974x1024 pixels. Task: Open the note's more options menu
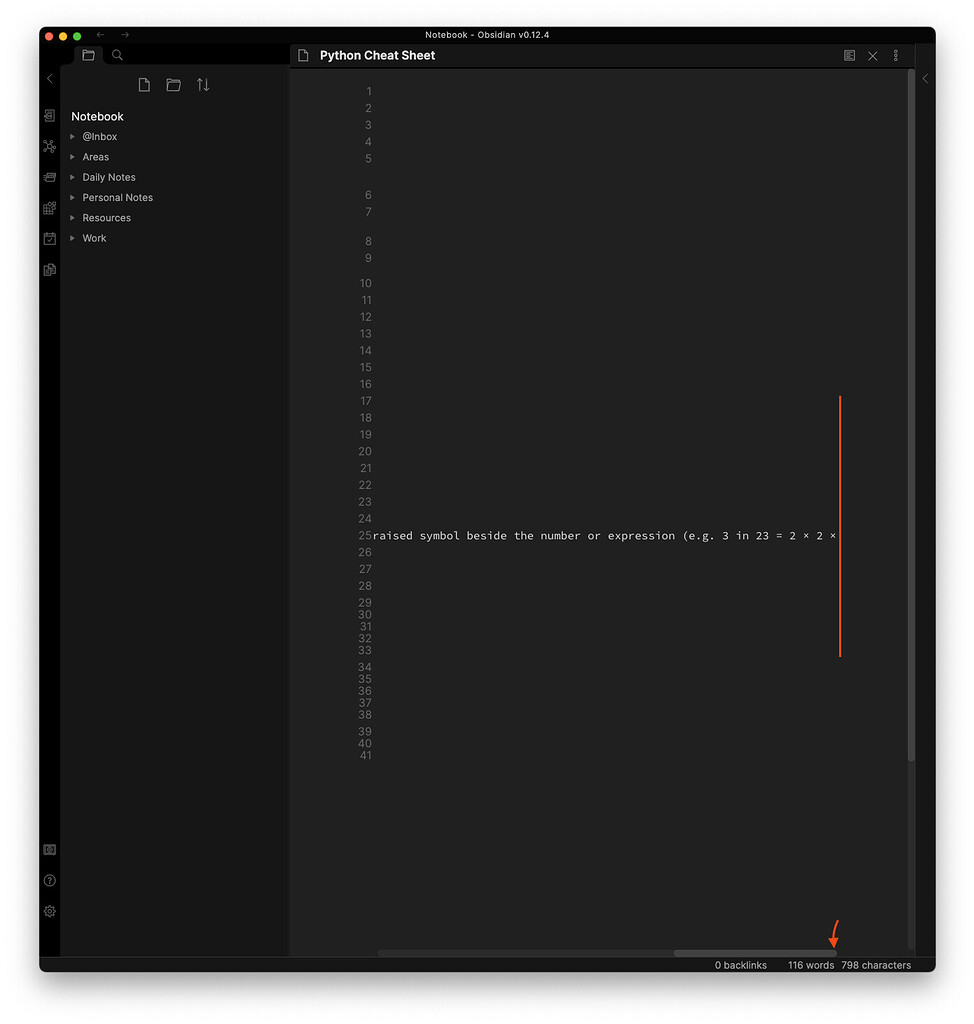(896, 55)
